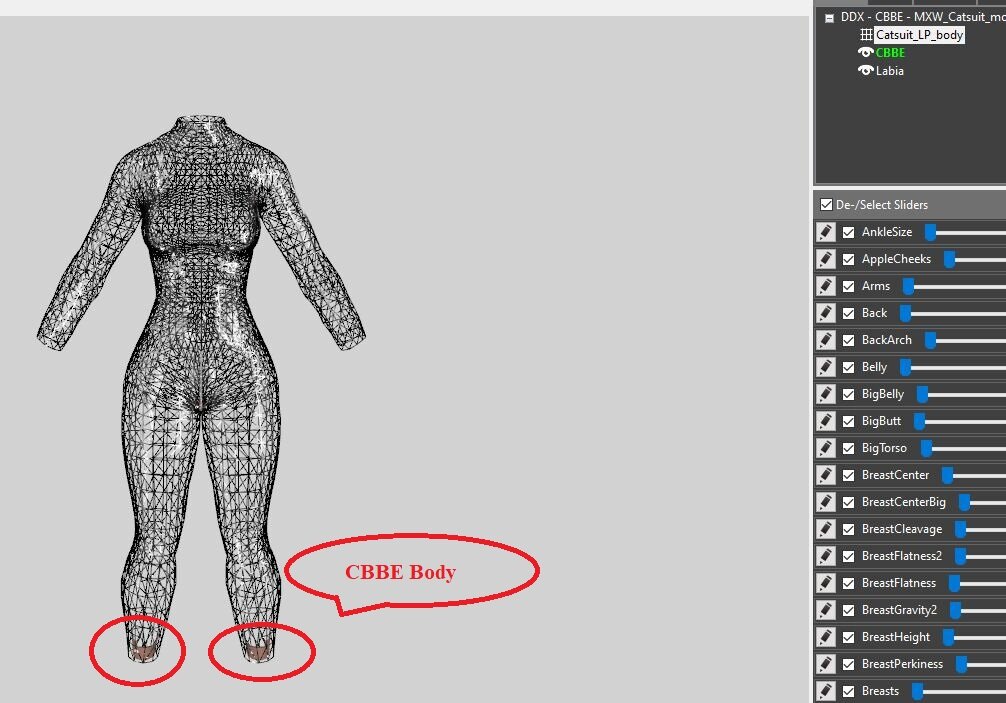The width and height of the screenshot is (1006, 703).
Task: Toggle the BackArch checkbox
Action: 848,340
